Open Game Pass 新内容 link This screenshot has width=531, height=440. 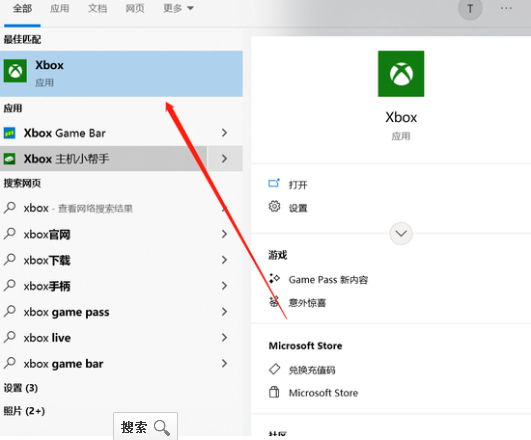pyautogui.click(x=328, y=280)
